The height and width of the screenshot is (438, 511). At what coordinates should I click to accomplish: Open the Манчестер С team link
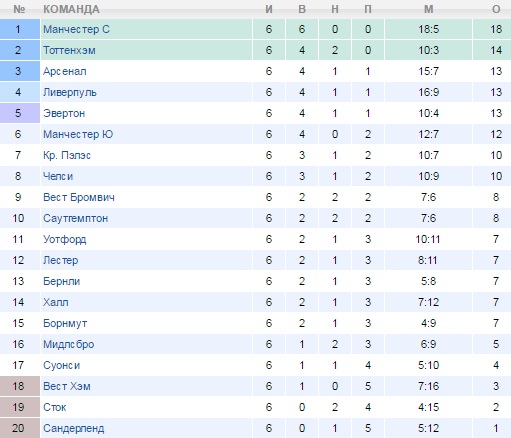(x=76, y=29)
